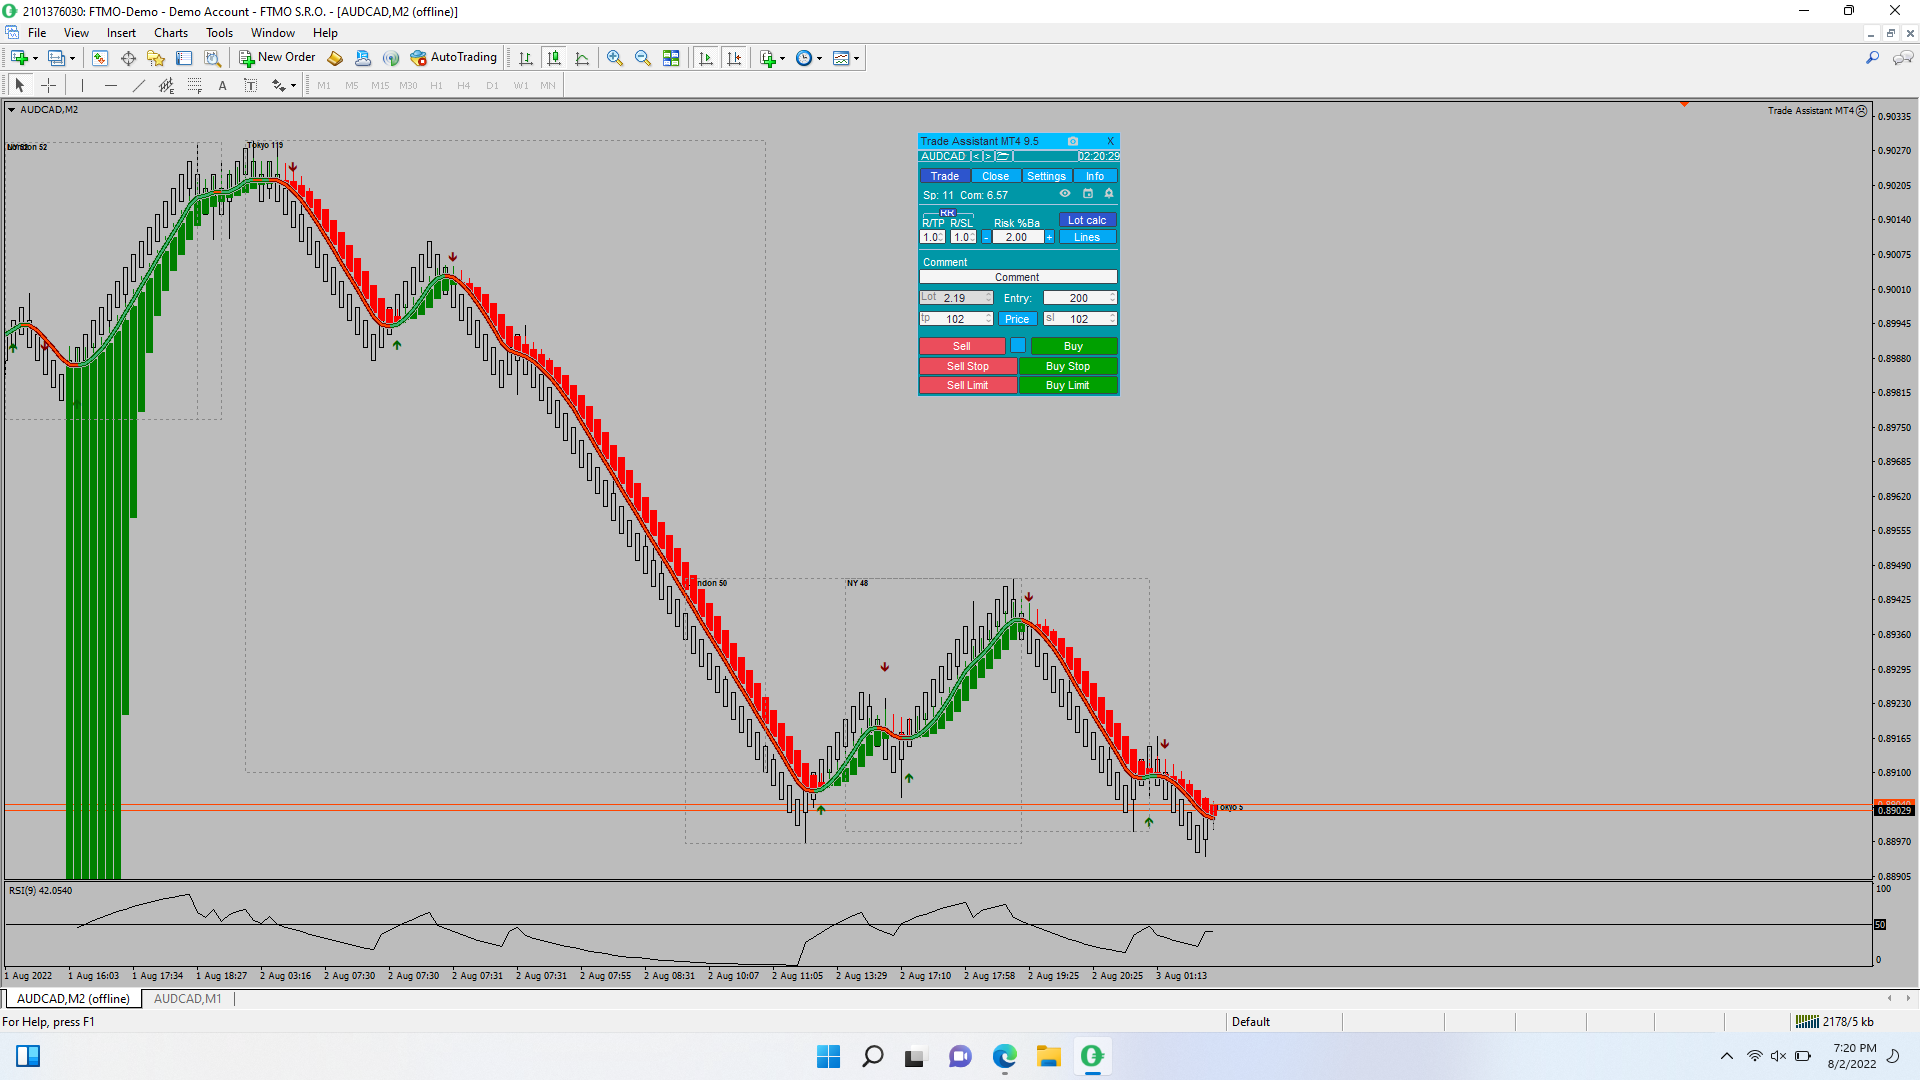Select the Crosshair cursor tool
Viewport: 1920px width, 1080px height.
[x=48, y=86]
